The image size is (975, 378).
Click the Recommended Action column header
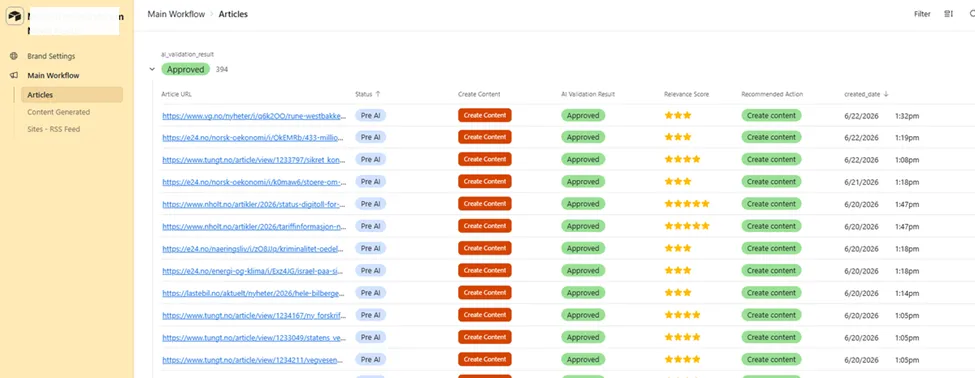point(772,94)
